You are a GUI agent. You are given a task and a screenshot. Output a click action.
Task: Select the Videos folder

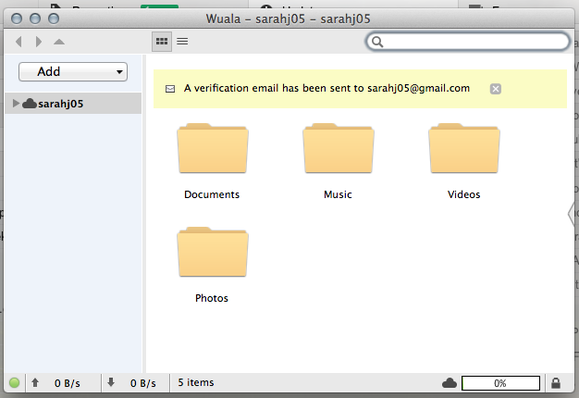point(464,148)
